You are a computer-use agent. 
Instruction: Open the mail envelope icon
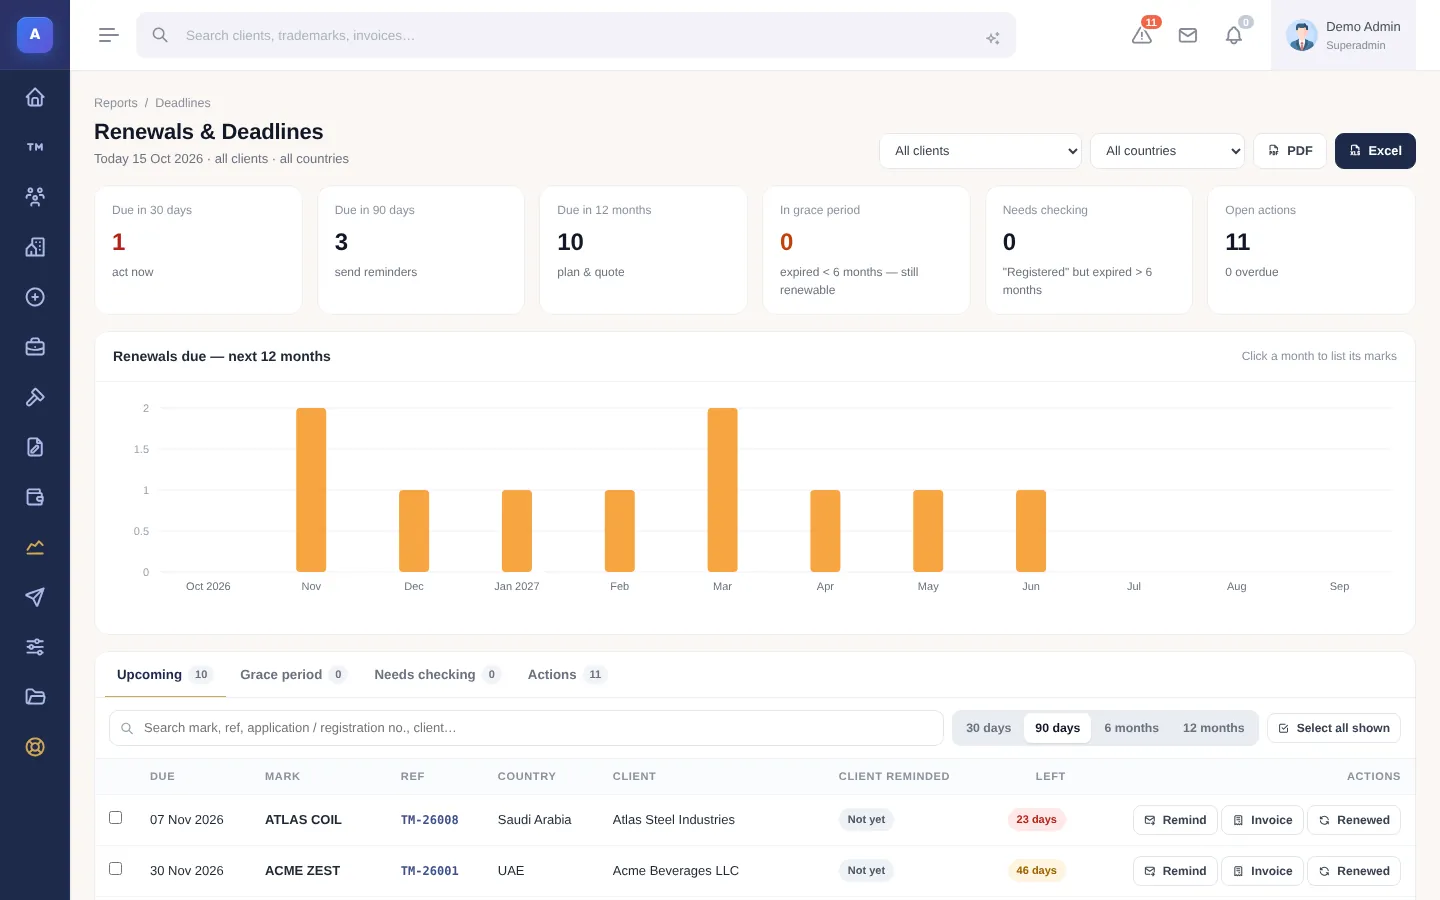tap(1188, 35)
